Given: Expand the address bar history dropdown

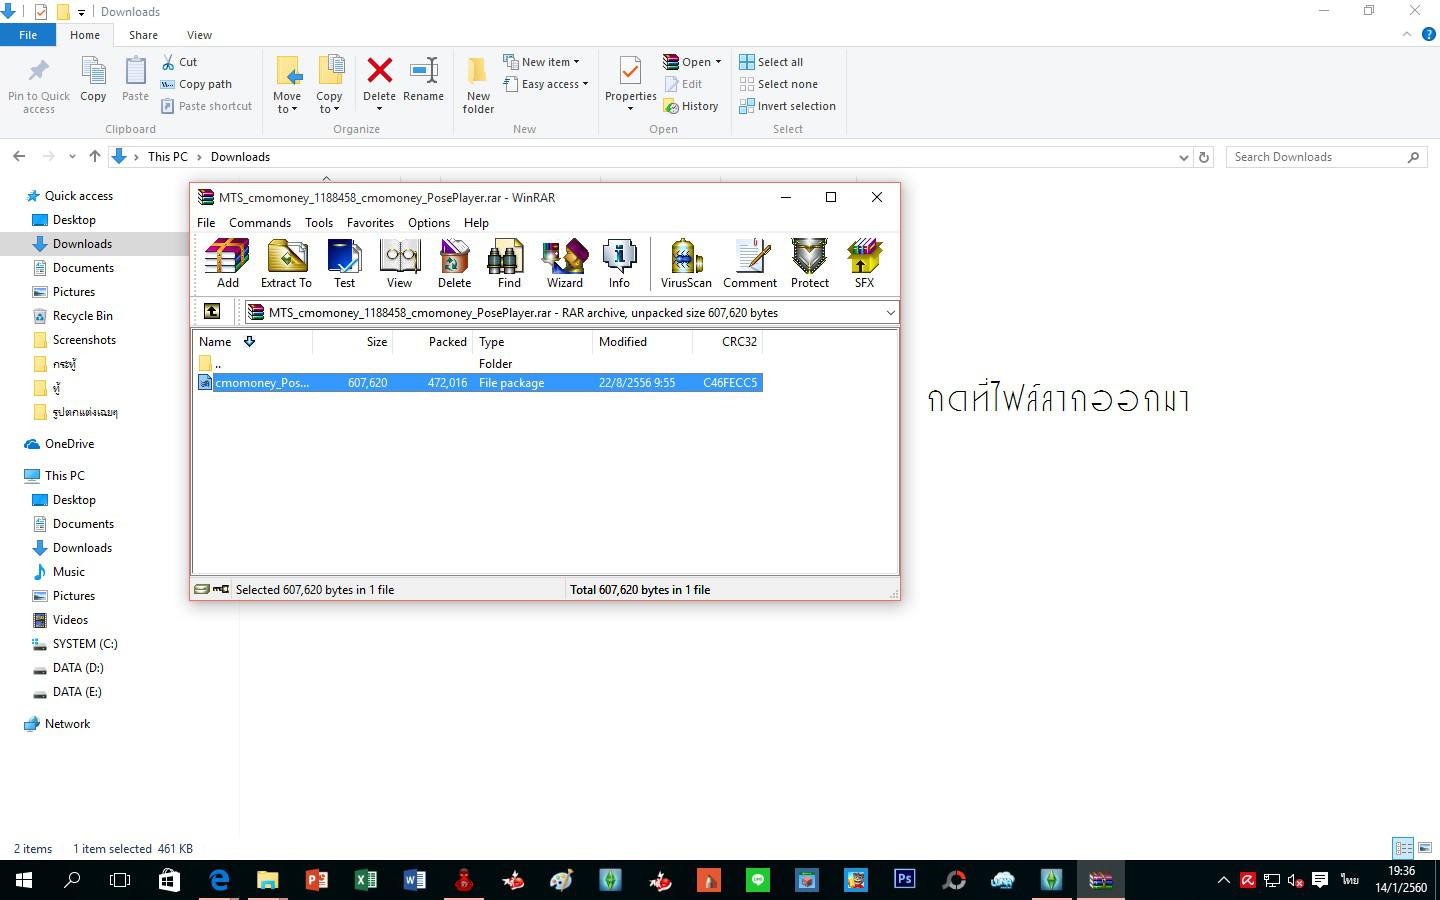Looking at the screenshot, I should point(1184,157).
